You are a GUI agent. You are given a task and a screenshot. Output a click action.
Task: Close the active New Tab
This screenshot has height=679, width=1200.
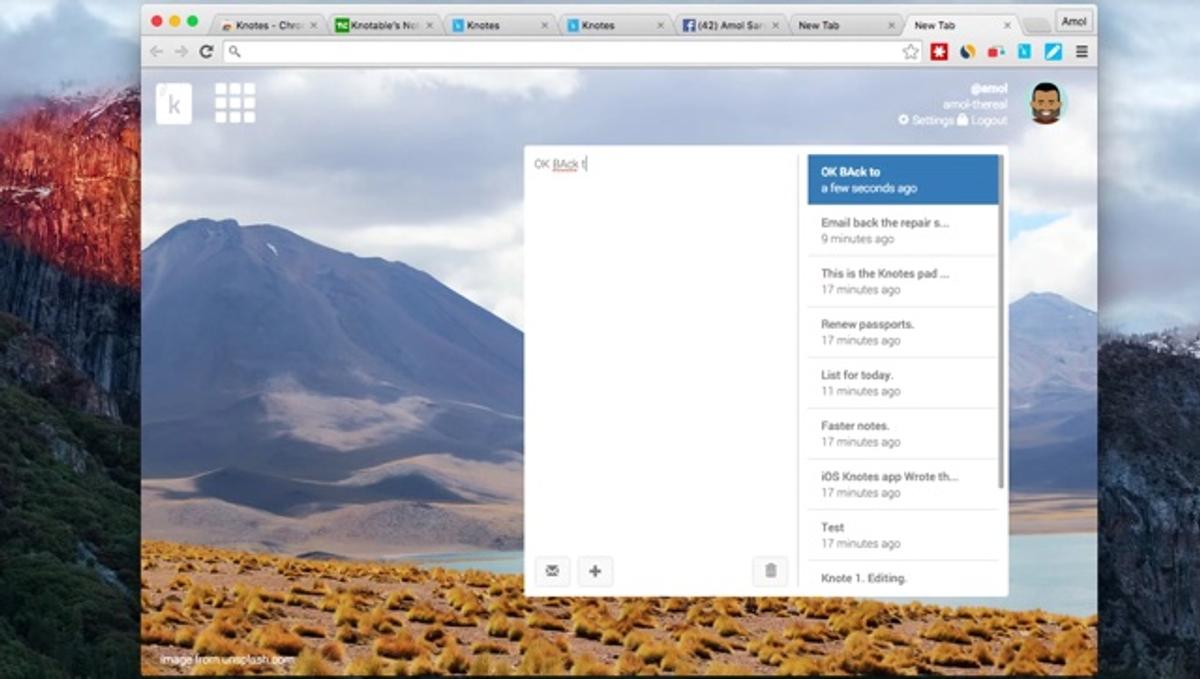point(1007,25)
